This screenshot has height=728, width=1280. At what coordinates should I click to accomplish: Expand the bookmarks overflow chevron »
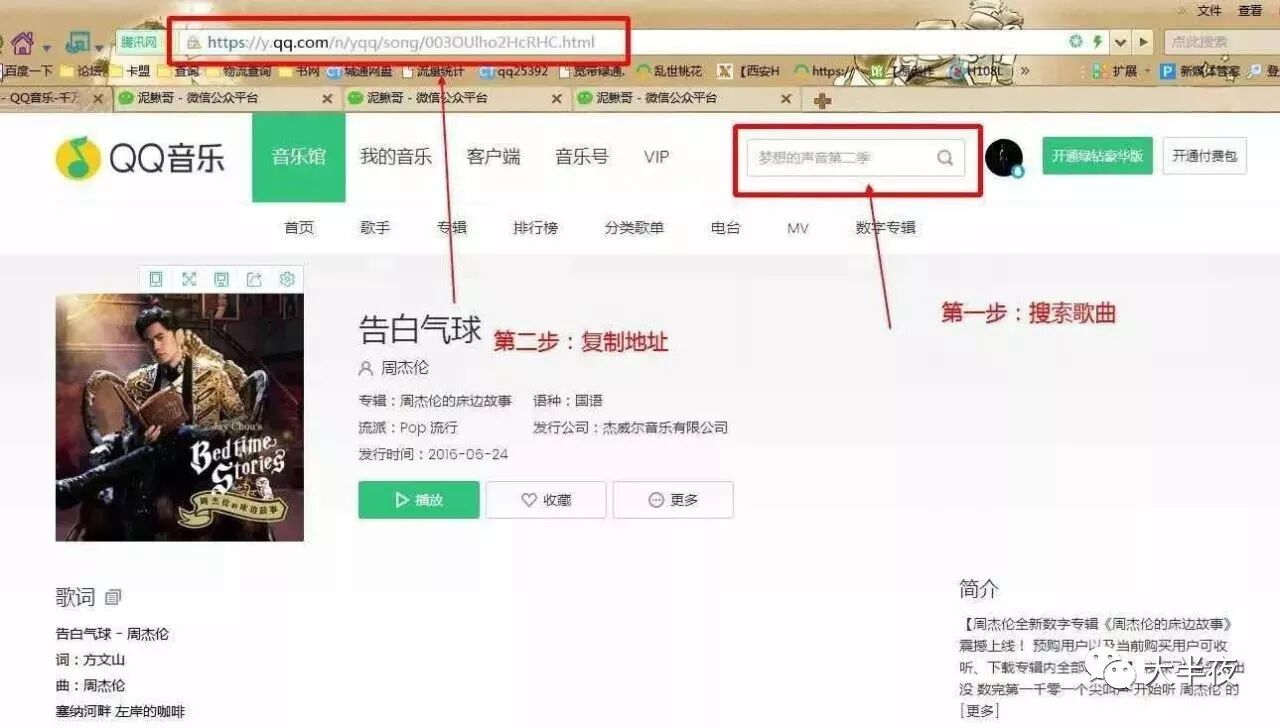pyautogui.click(x=1023, y=71)
